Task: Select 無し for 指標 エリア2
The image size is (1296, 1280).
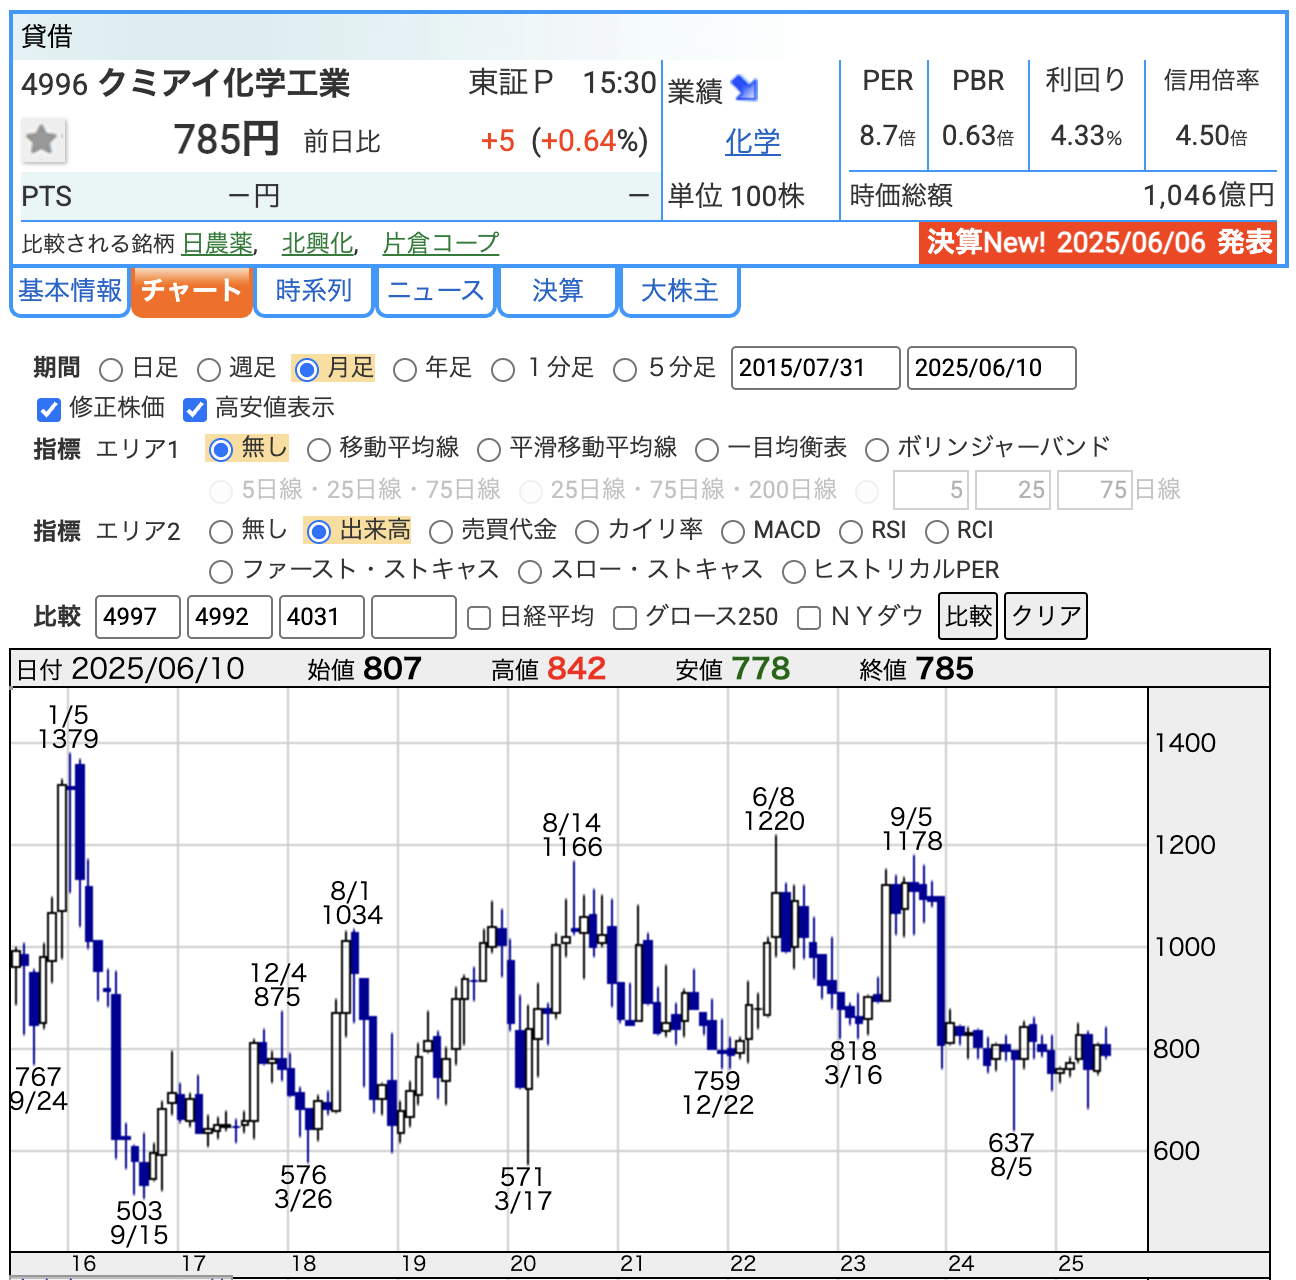Action: [220, 531]
